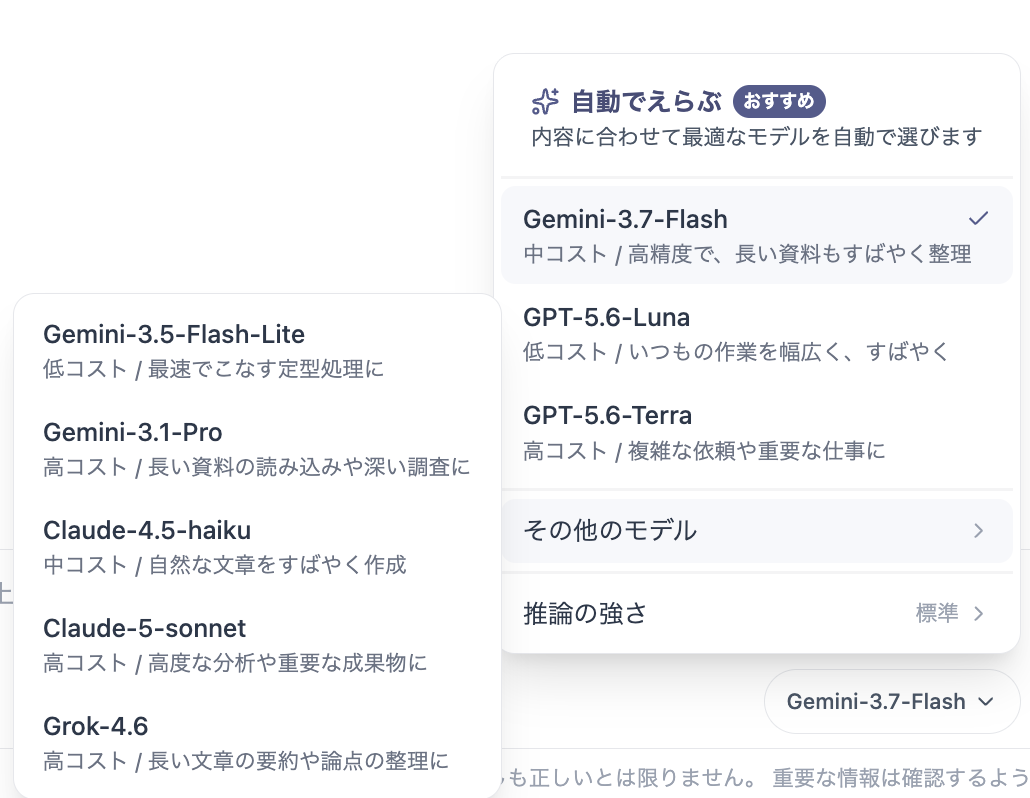Screen dimensions: 1030x798
Task: Open the Gemini-3.7-Flash model selector dropdown
Action: point(891,701)
